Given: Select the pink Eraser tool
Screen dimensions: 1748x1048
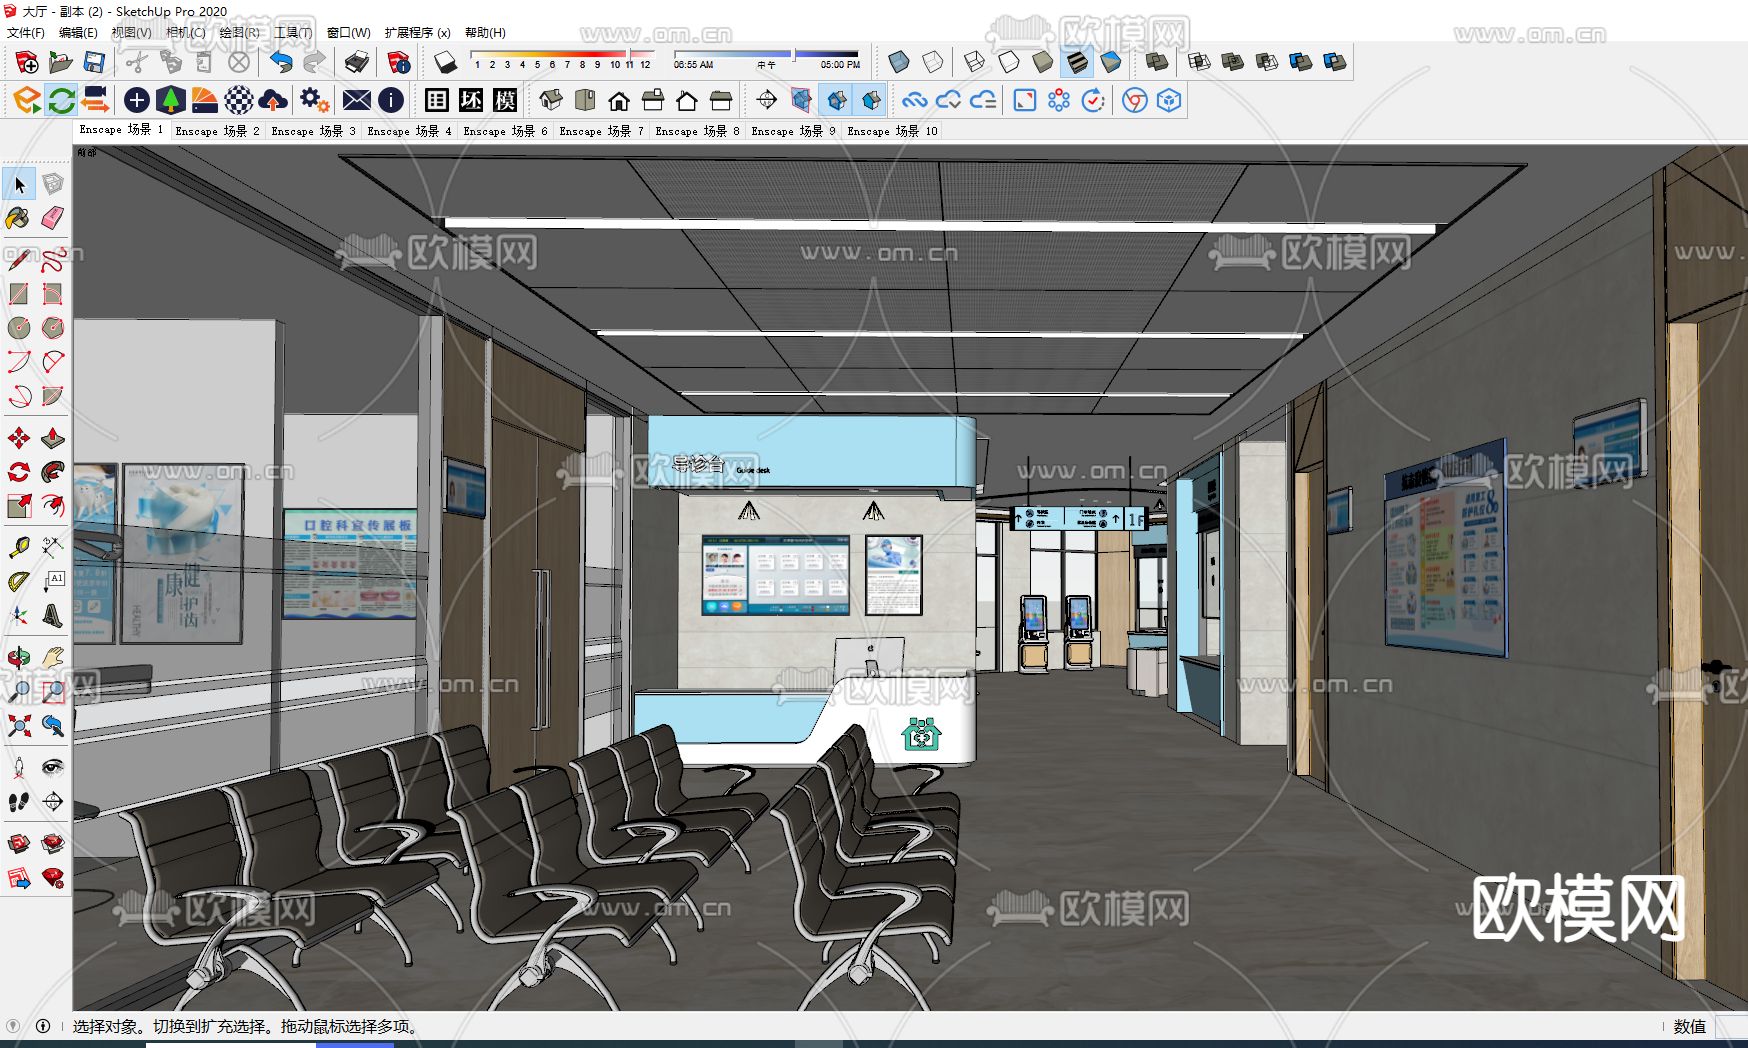Looking at the screenshot, I should pyautogui.click(x=53, y=218).
